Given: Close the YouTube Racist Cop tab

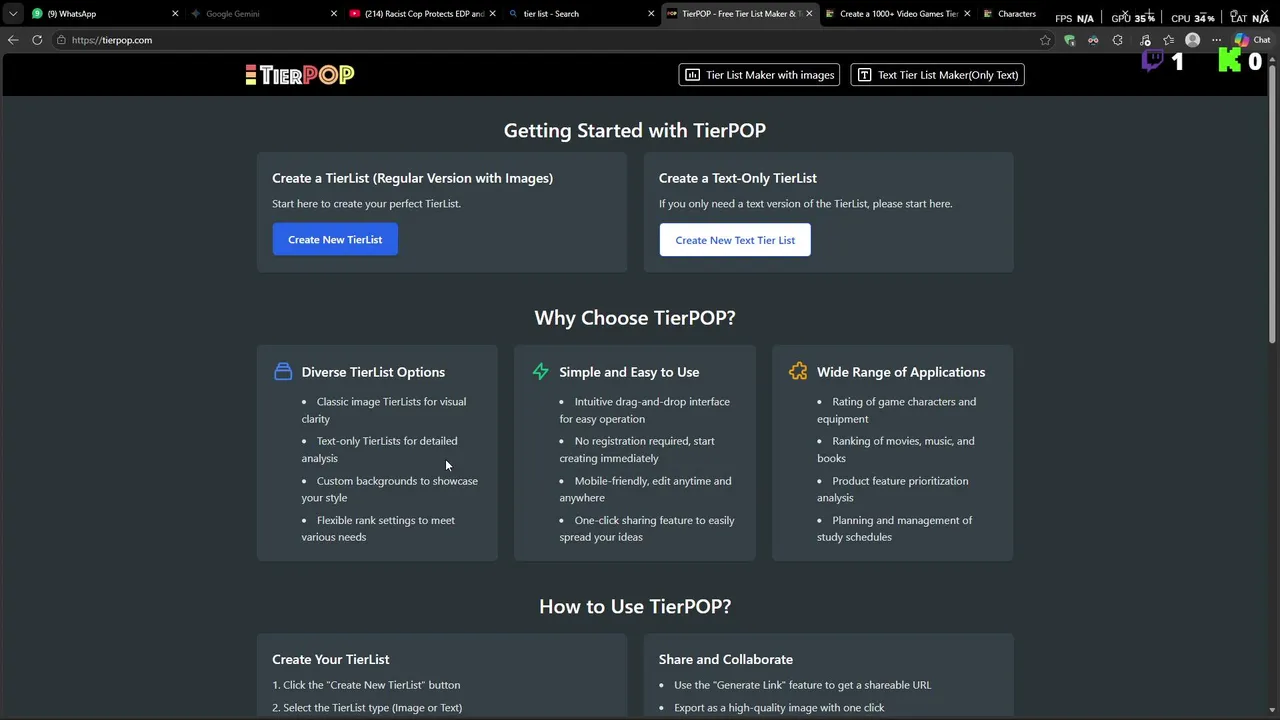Looking at the screenshot, I should [x=493, y=14].
